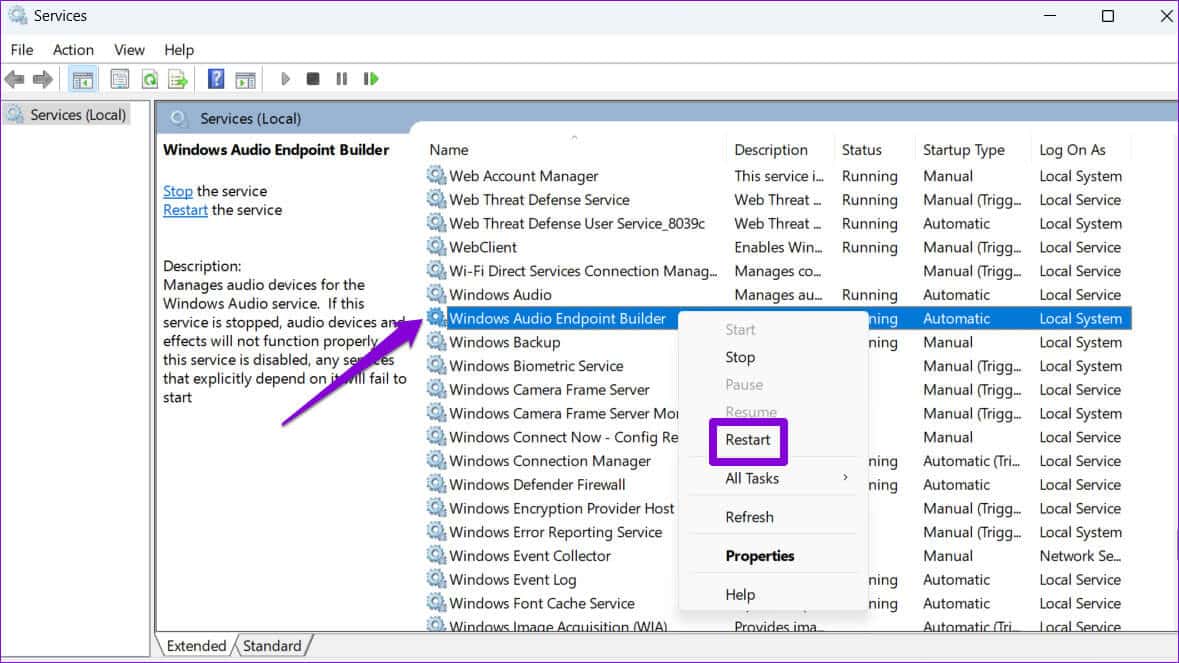Click the Restart the service link
This screenshot has width=1179, height=663.
(x=185, y=210)
